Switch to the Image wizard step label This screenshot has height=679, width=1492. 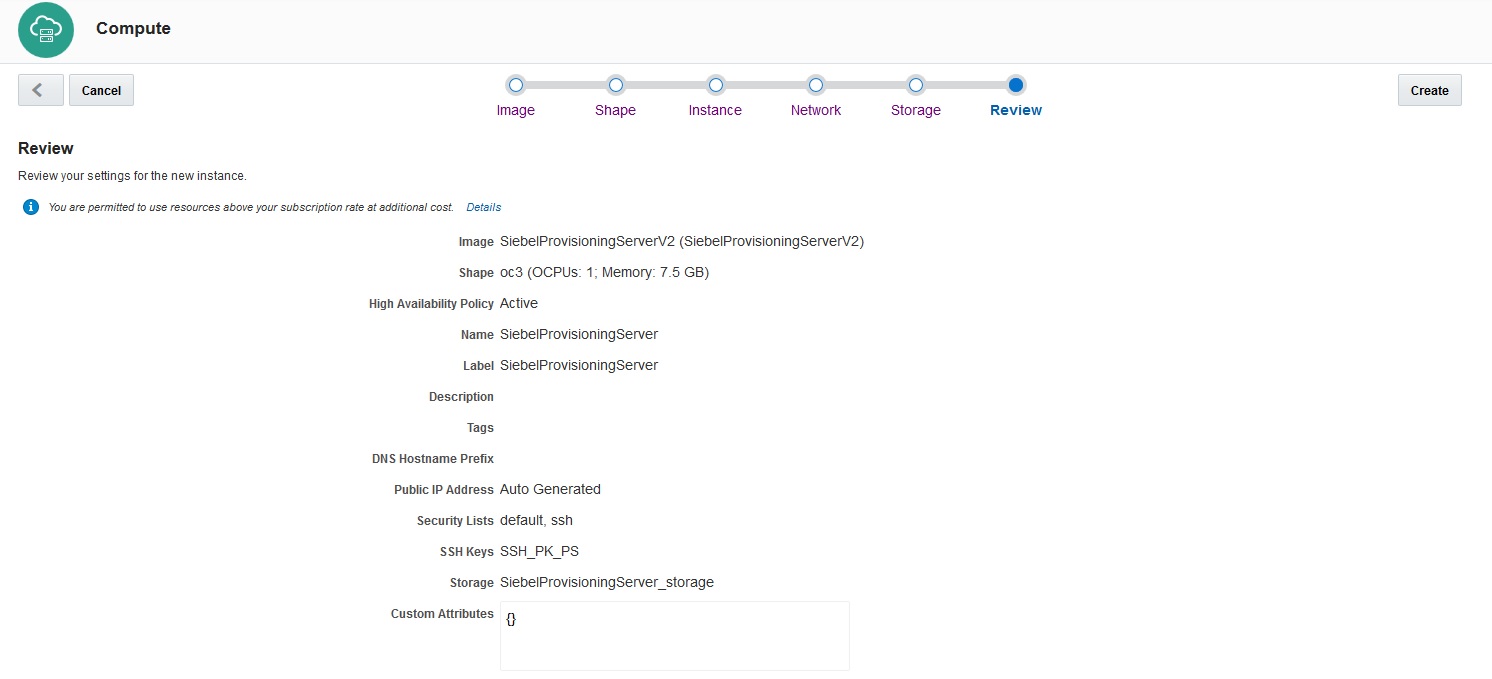coord(515,110)
